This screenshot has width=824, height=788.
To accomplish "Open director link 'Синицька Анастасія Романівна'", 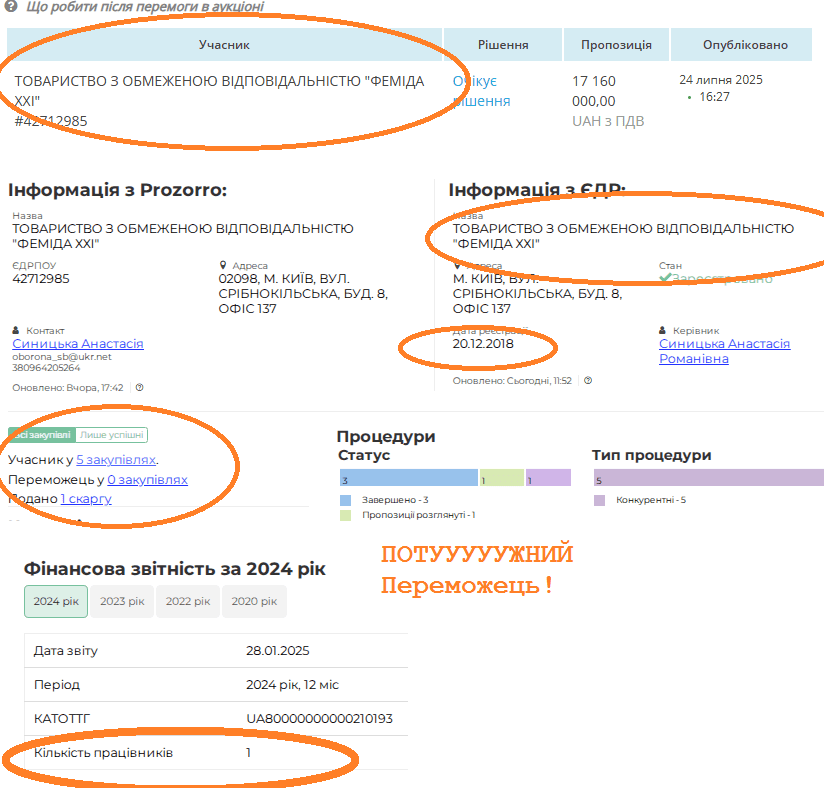I will (724, 351).
